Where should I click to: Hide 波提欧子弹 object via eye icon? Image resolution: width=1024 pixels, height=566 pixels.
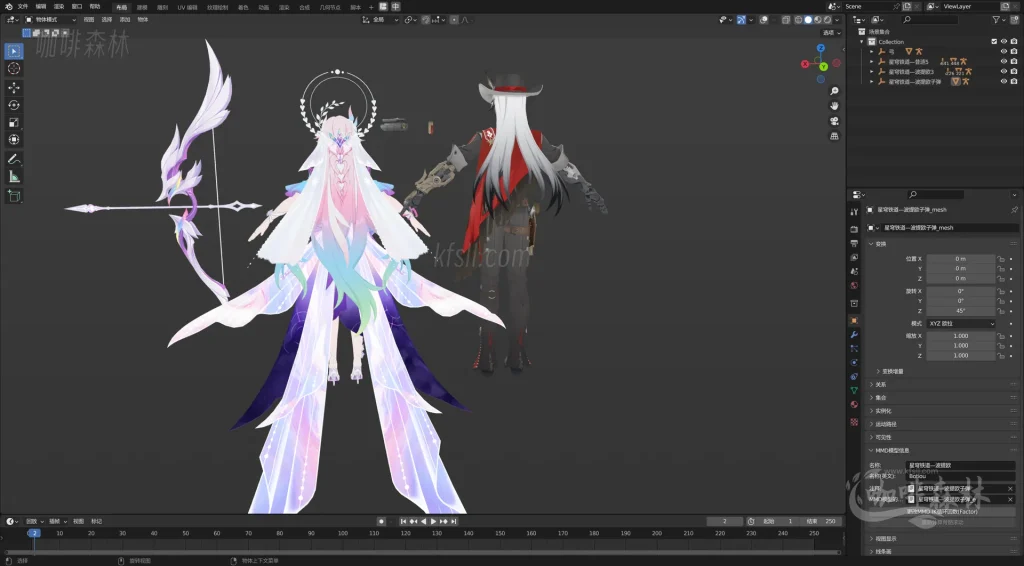tap(1004, 82)
